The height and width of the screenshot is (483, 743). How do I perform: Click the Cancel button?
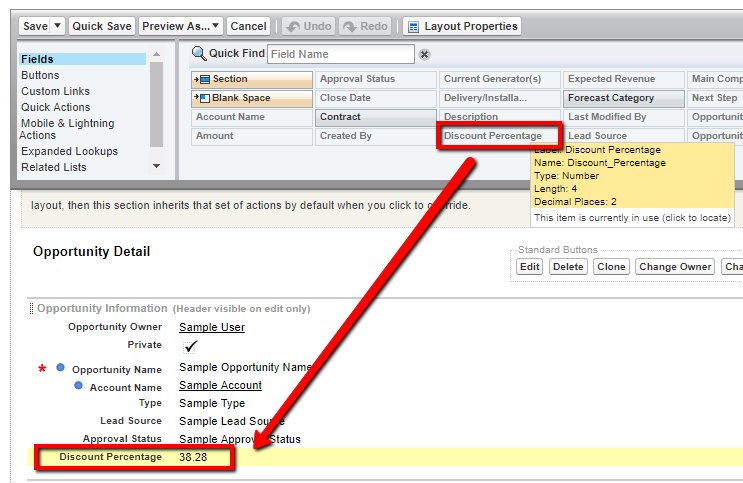tap(248, 26)
